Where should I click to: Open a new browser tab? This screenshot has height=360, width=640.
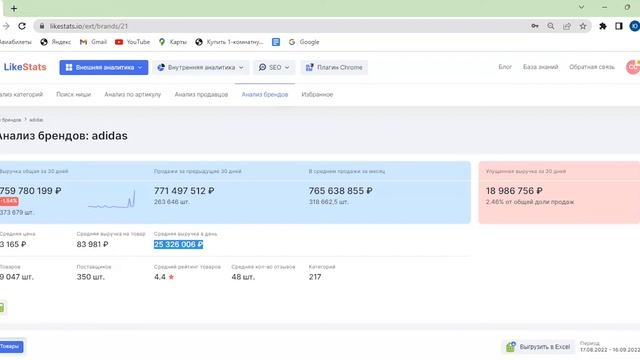[14, 8]
